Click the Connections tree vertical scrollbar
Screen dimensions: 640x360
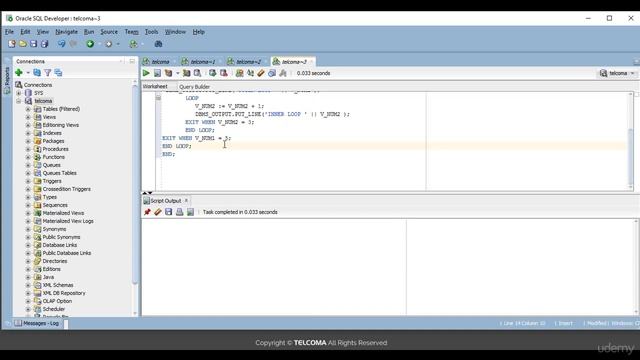135,184
